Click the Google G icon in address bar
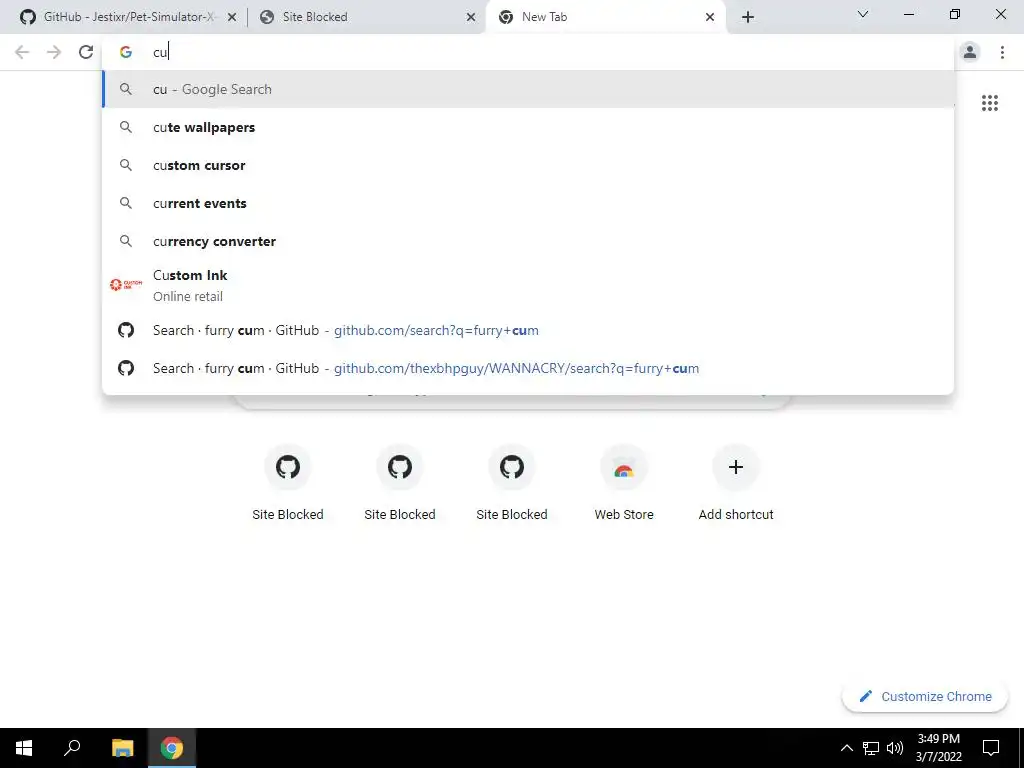The image size is (1024, 768). click(x=126, y=52)
